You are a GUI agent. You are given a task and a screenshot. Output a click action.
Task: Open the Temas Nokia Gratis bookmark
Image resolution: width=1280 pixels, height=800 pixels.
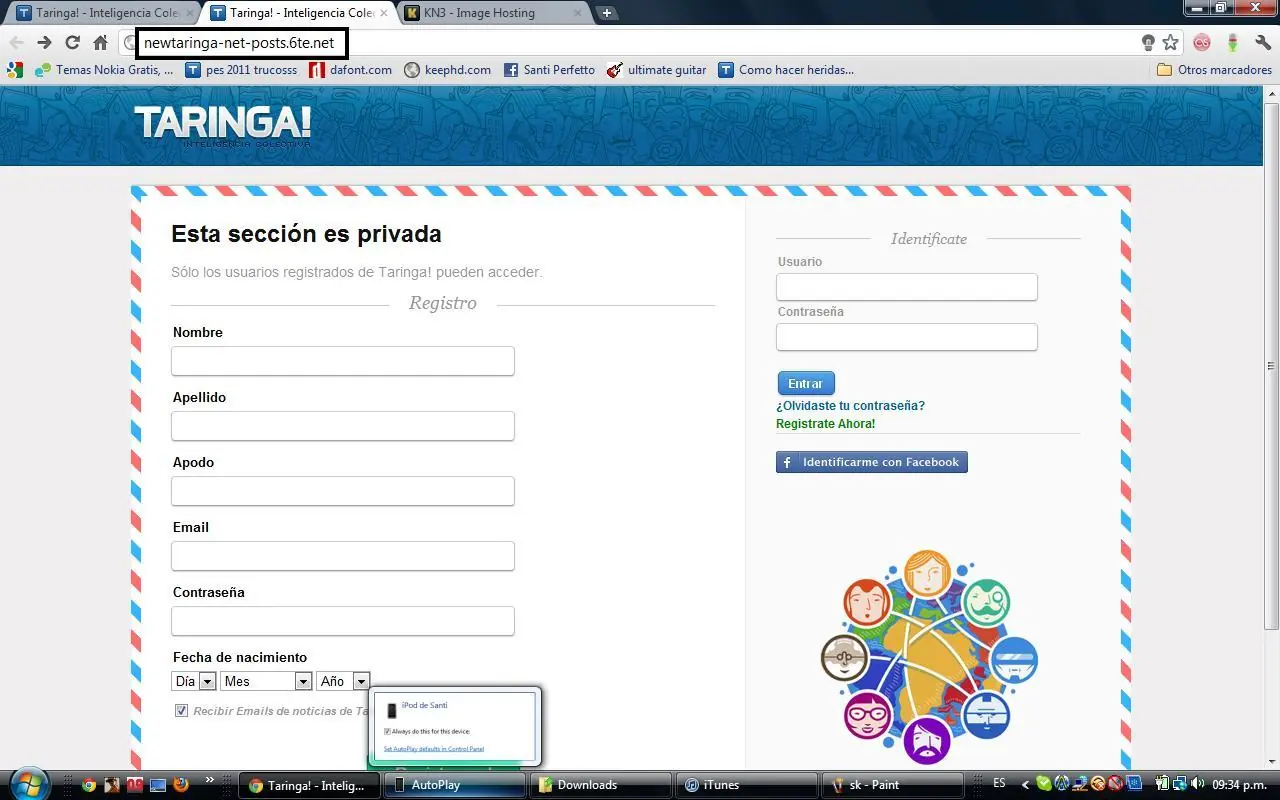pyautogui.click(x=104, y=70)
